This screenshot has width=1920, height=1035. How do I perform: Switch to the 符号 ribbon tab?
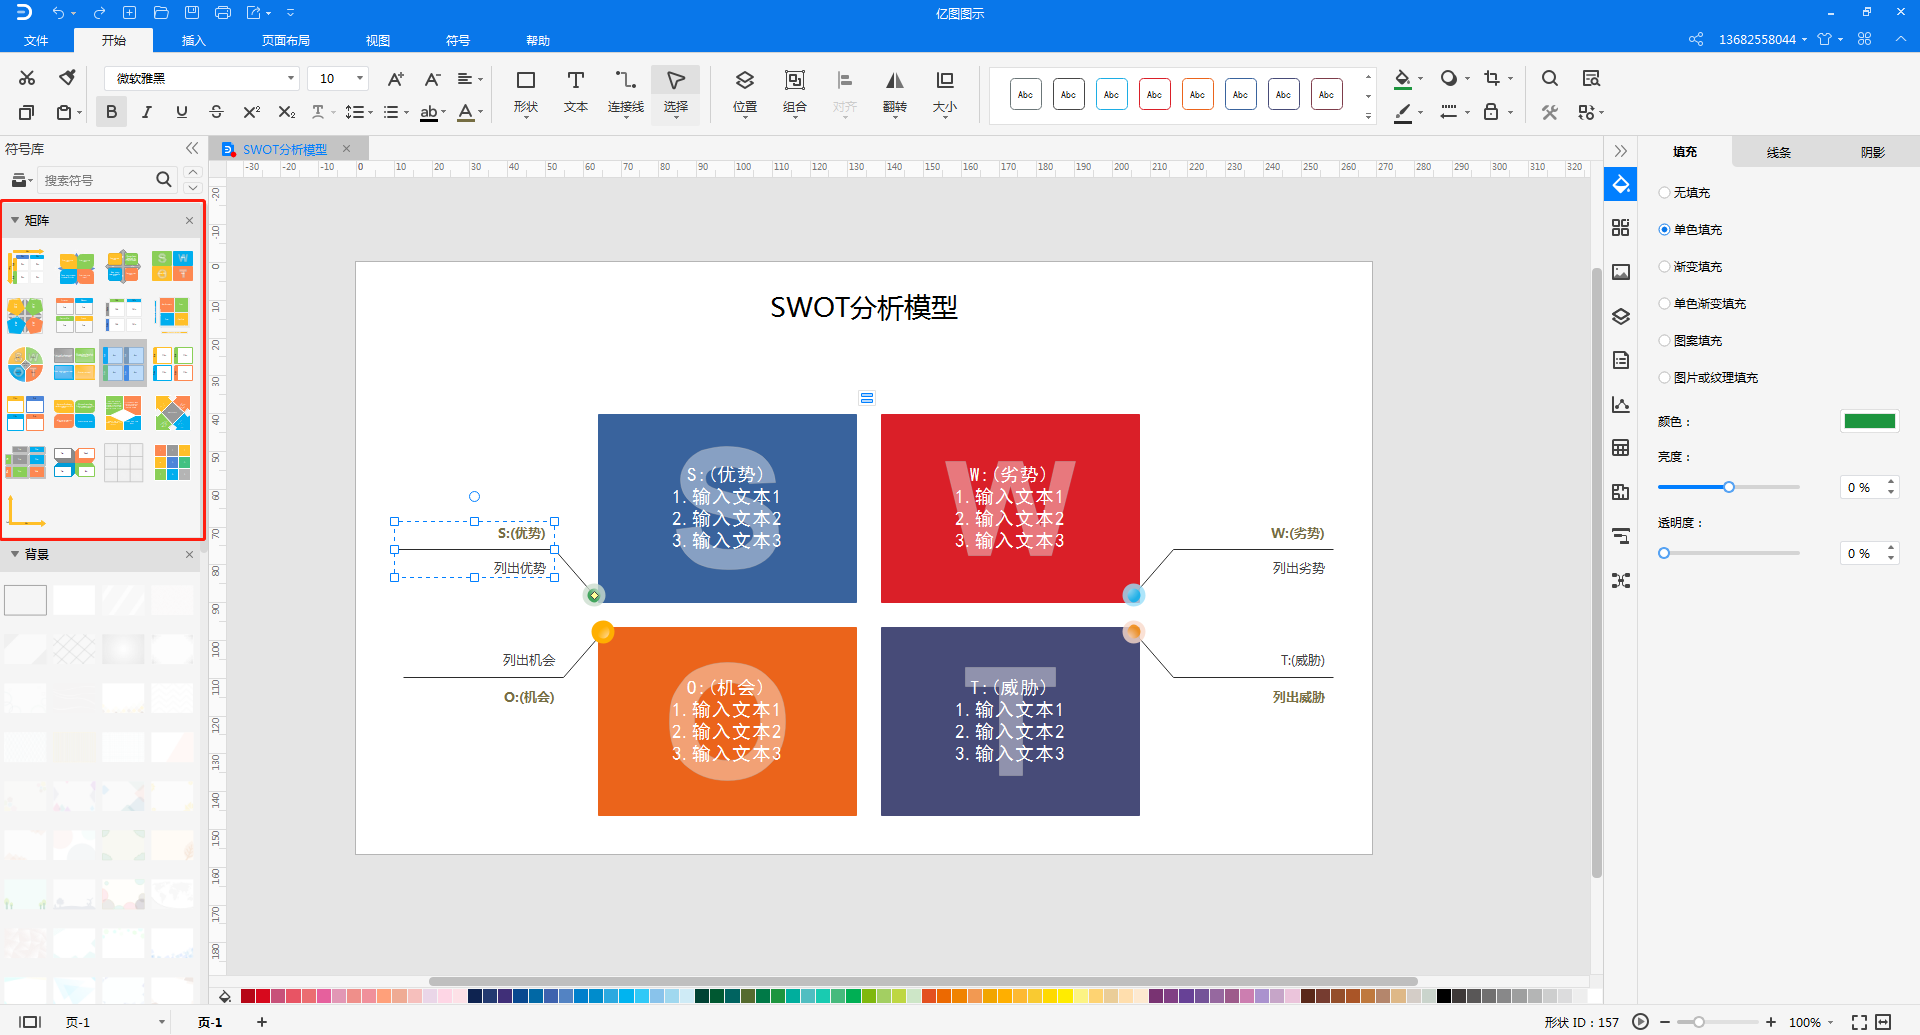pyautogui.click(x=458, y=40)
